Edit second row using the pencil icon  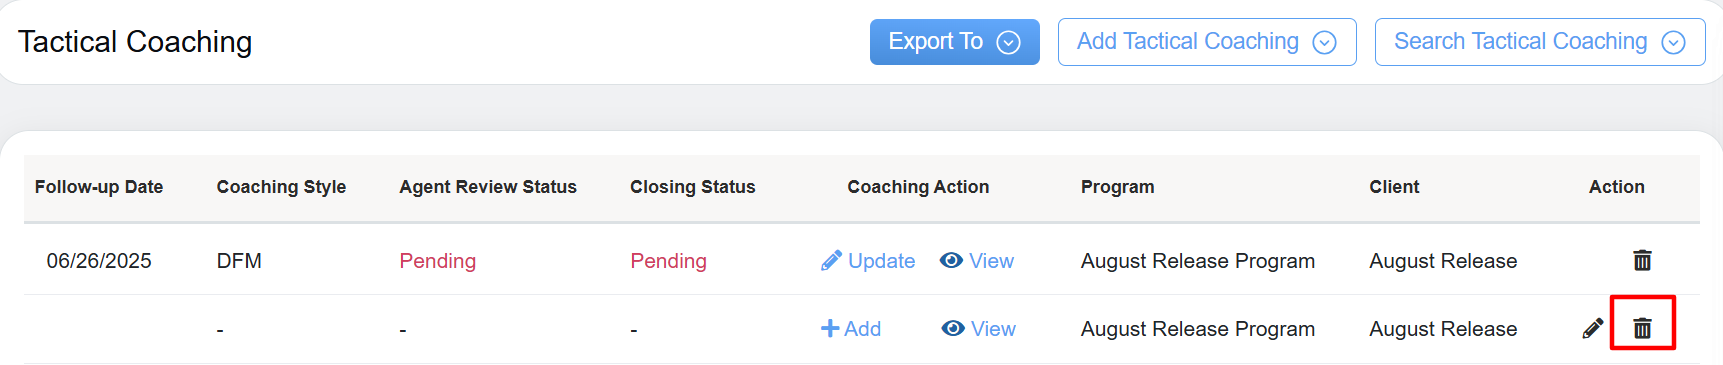click(1593, 329)
